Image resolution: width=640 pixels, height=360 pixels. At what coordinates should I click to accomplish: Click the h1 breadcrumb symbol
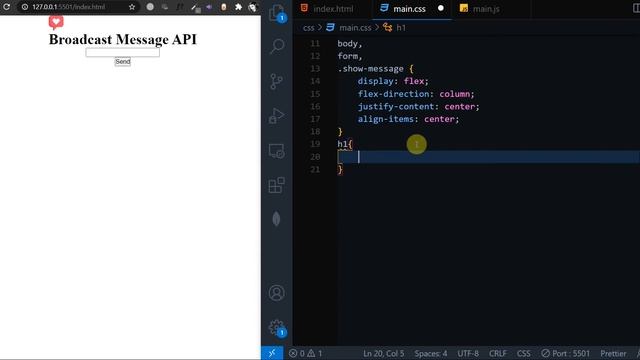point(401,28)
